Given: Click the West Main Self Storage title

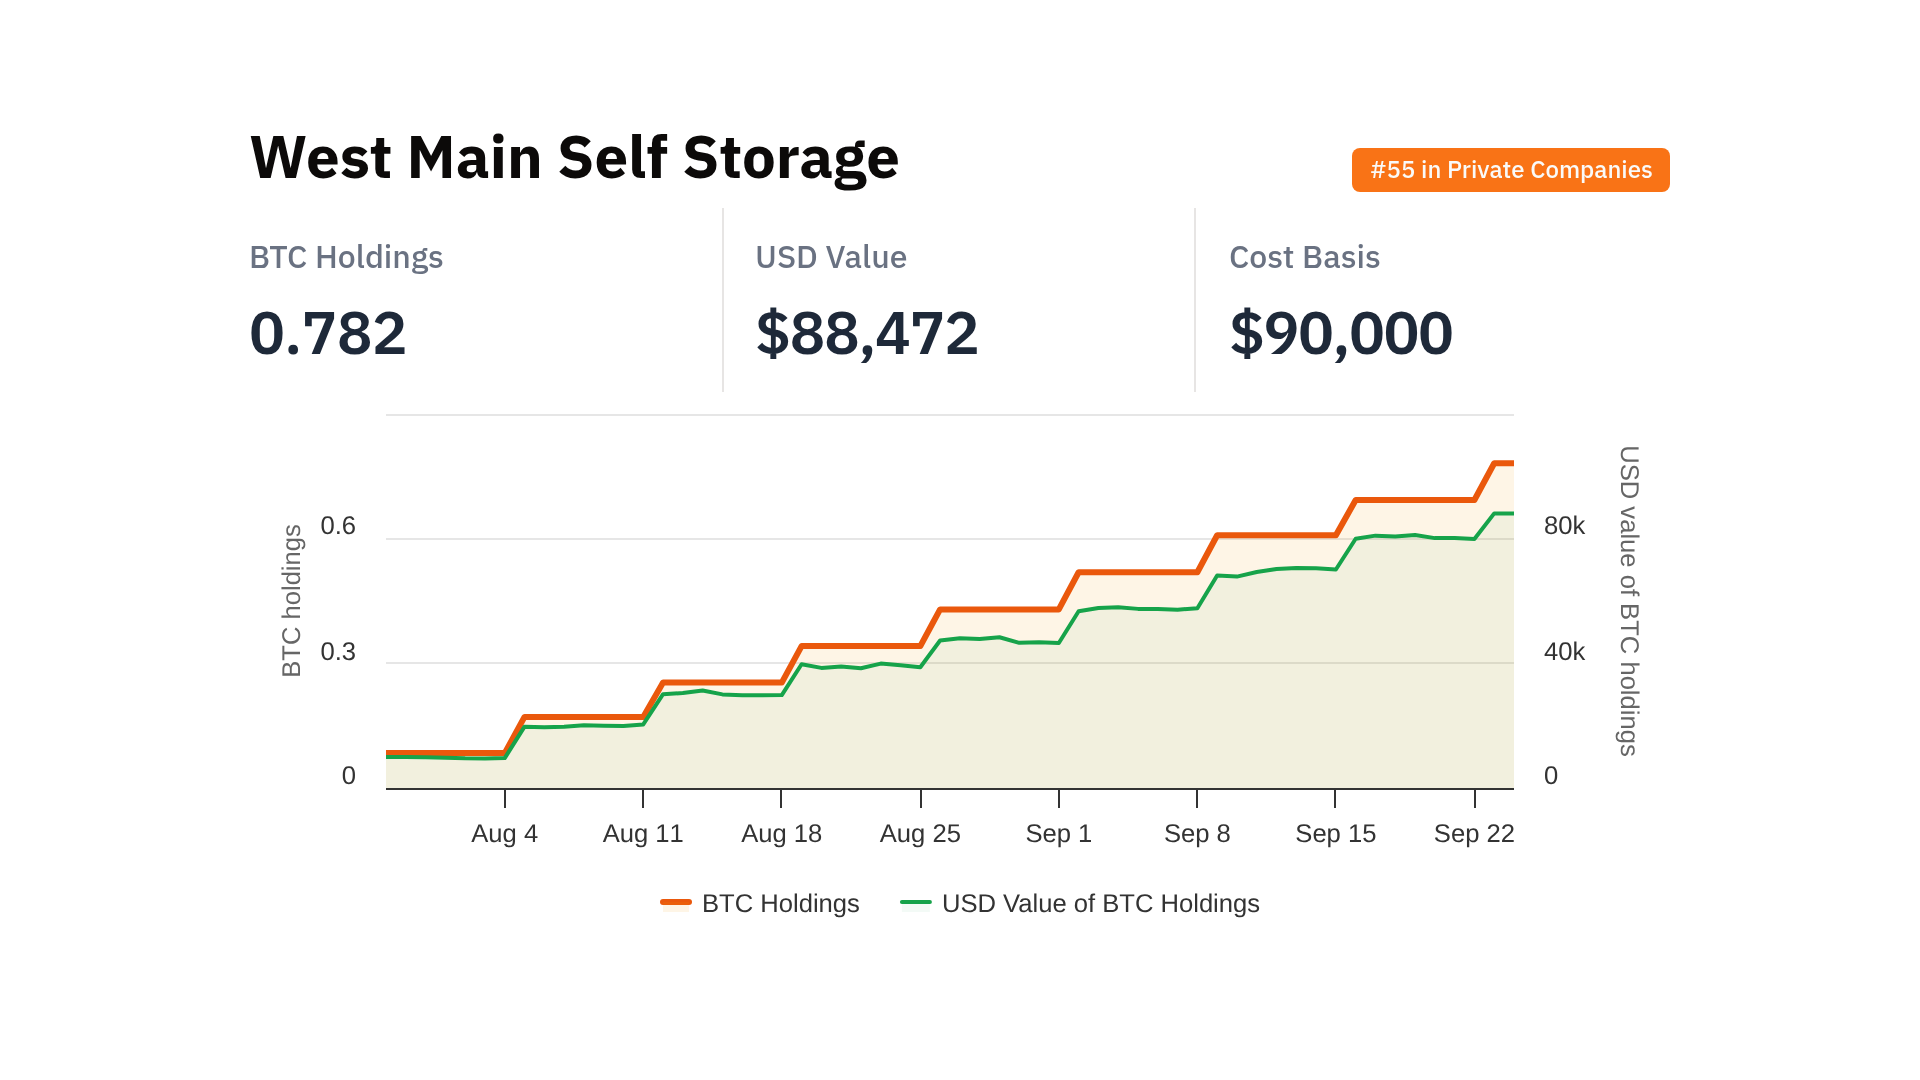Looking at the screenshot, I should pyautogui.click(x=574, y=158).
